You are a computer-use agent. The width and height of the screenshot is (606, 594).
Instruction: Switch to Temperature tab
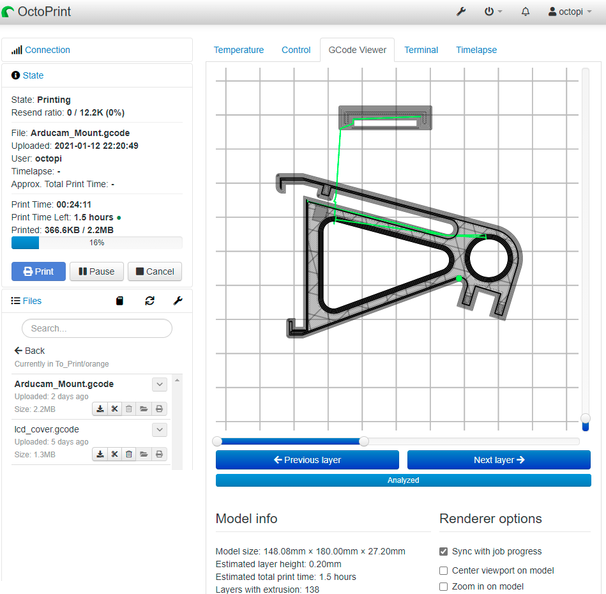click(239, 50)
